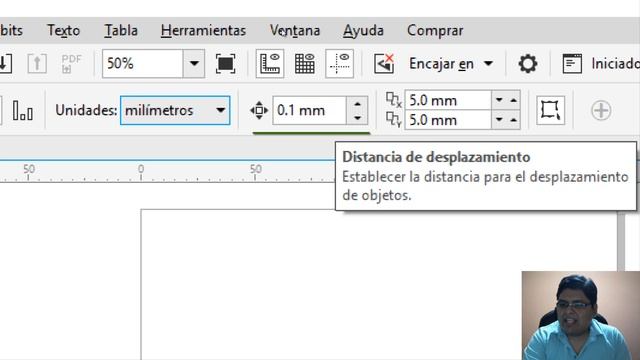Image resolution: width=640 pixels, height=360 pixels.
Task: Toggle the disable snapping icon
Action: [x=384, y=64]
